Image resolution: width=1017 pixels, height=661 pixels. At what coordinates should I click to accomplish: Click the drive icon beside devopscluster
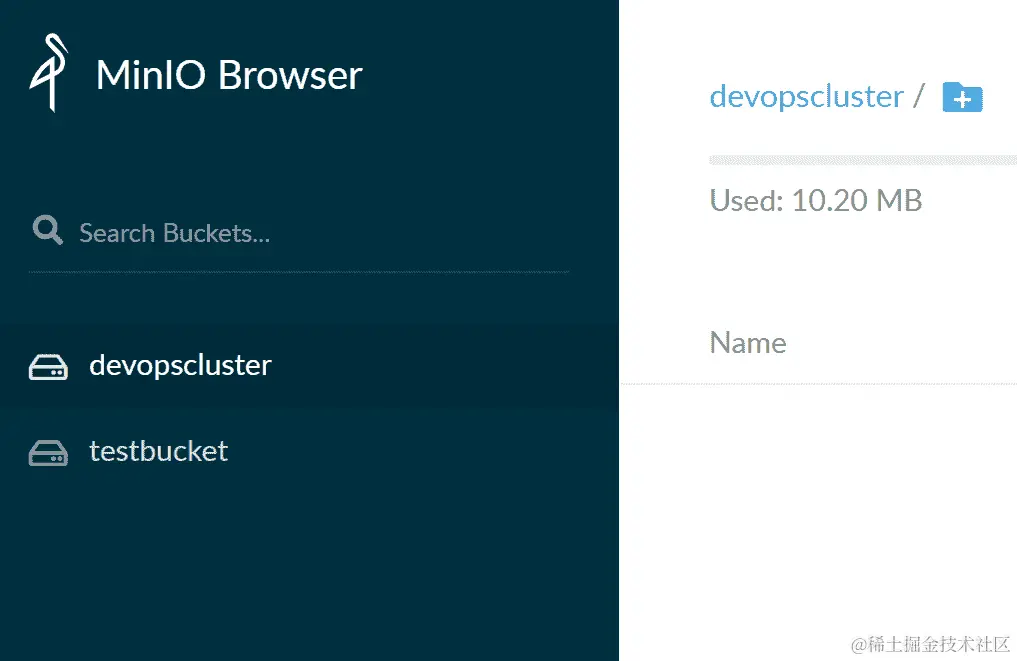49,367
